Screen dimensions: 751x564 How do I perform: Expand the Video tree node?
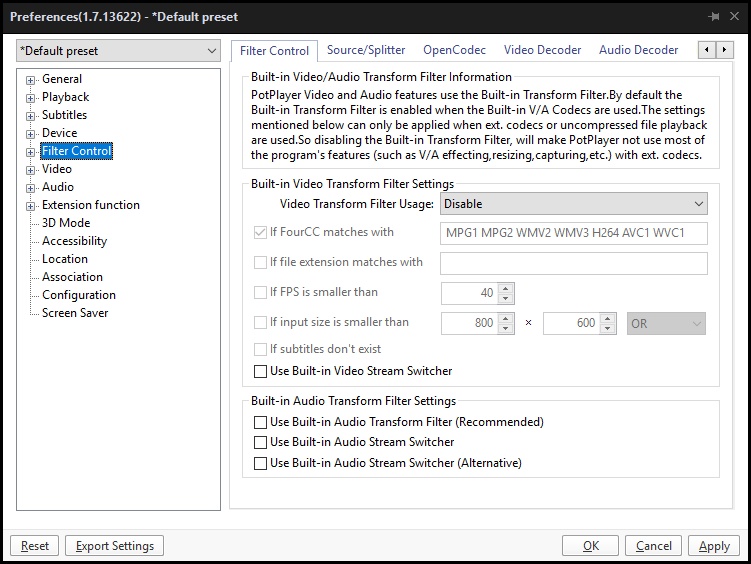point(30,170)
